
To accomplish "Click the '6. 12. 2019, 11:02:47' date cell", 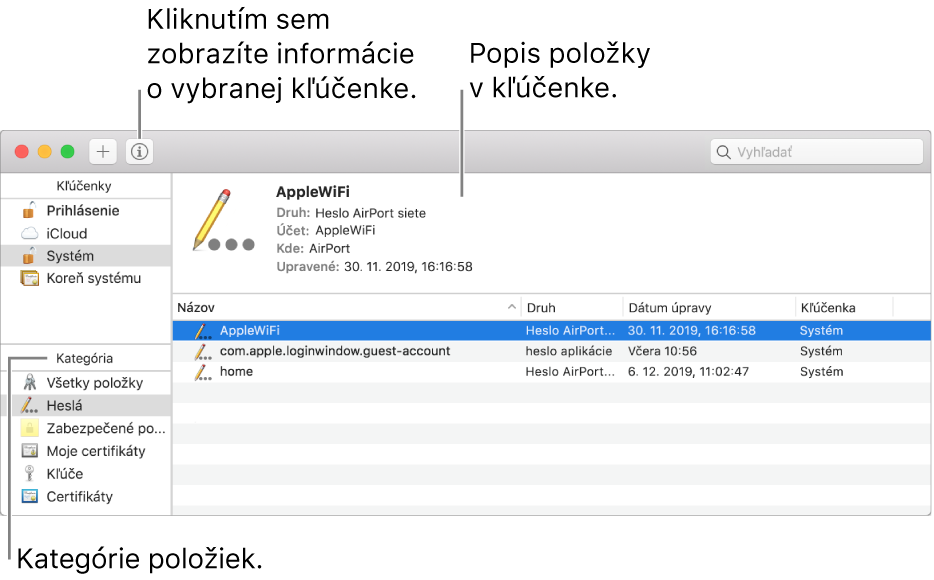I will click(x=688, y=372).
